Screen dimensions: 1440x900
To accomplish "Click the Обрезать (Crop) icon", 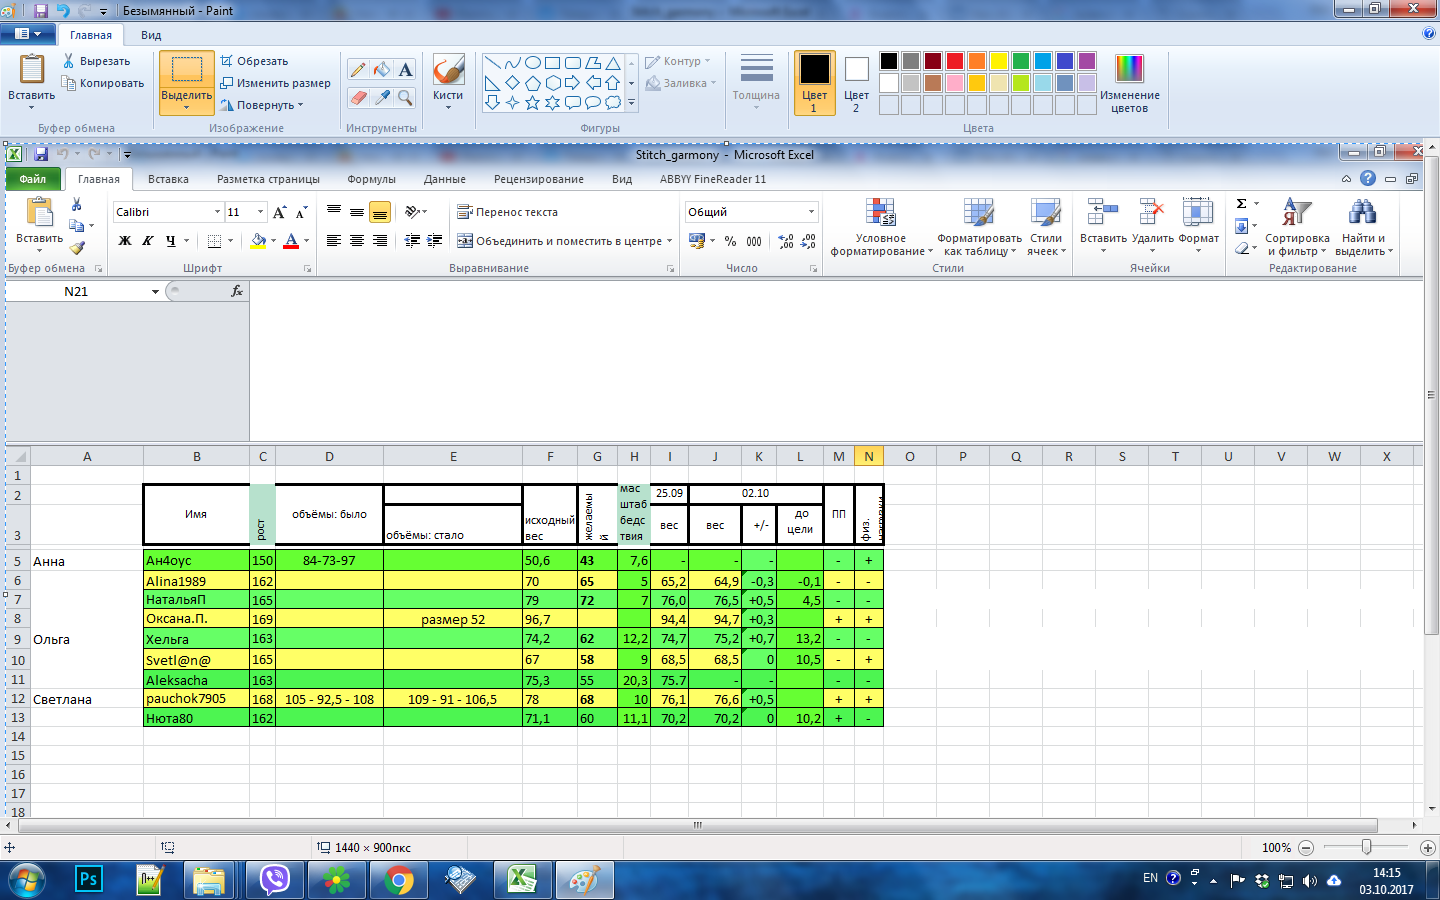I will click(227, 61).
